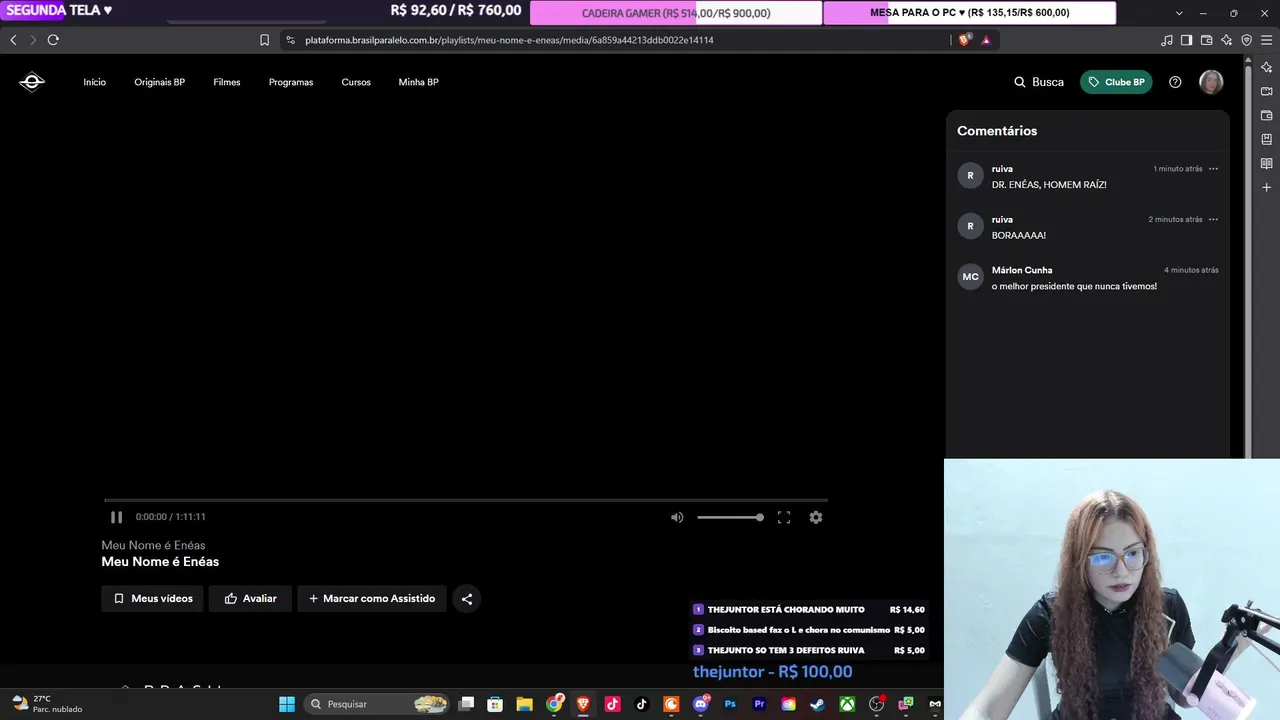Add a new item to sidebar
This screenshot has width=1280, height=720.
click(x=1266, y=187)
